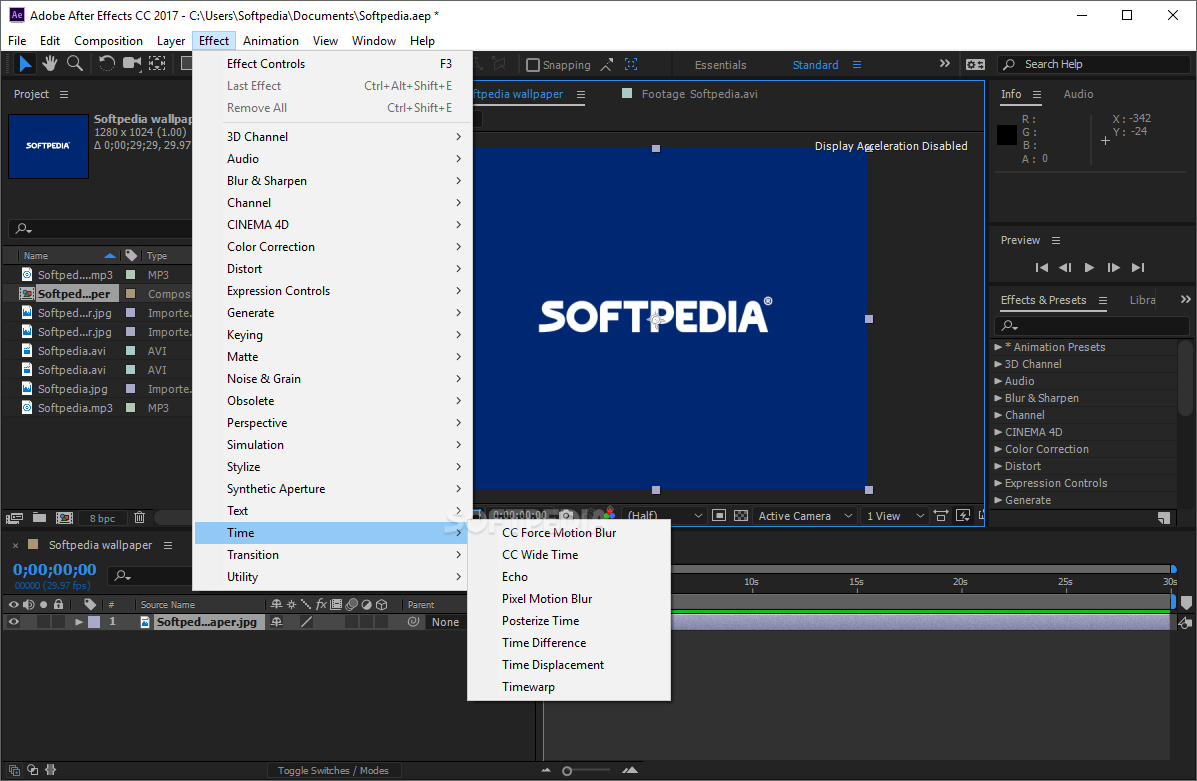
Task: Click lavender label color of layer 1
Action: coord(94,622)
